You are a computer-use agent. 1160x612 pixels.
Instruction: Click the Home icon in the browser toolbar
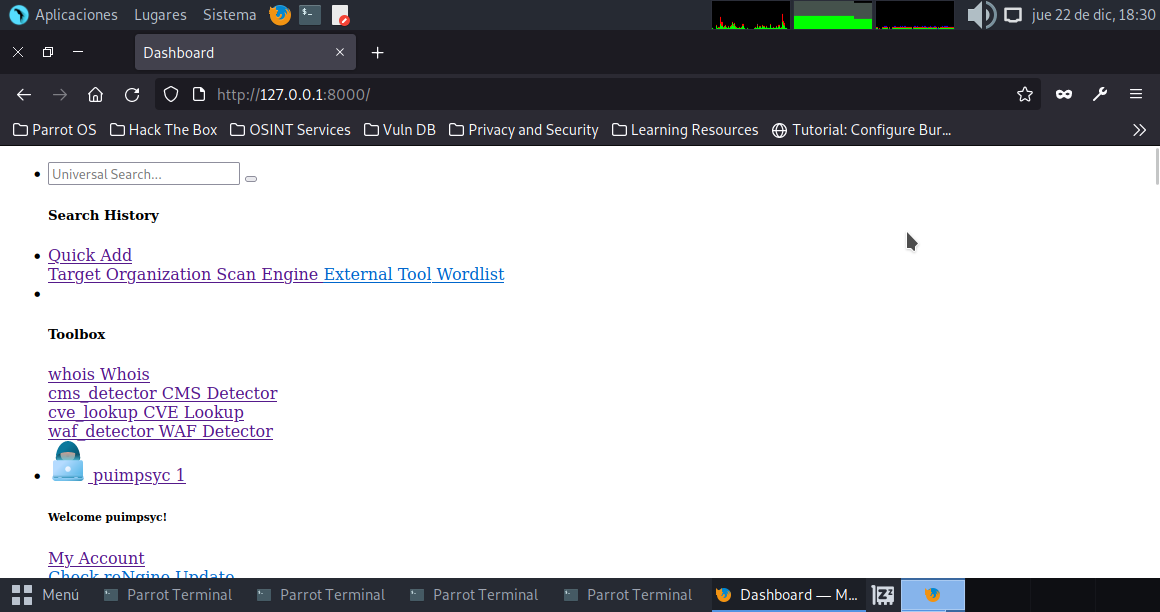tap(95, 94)
